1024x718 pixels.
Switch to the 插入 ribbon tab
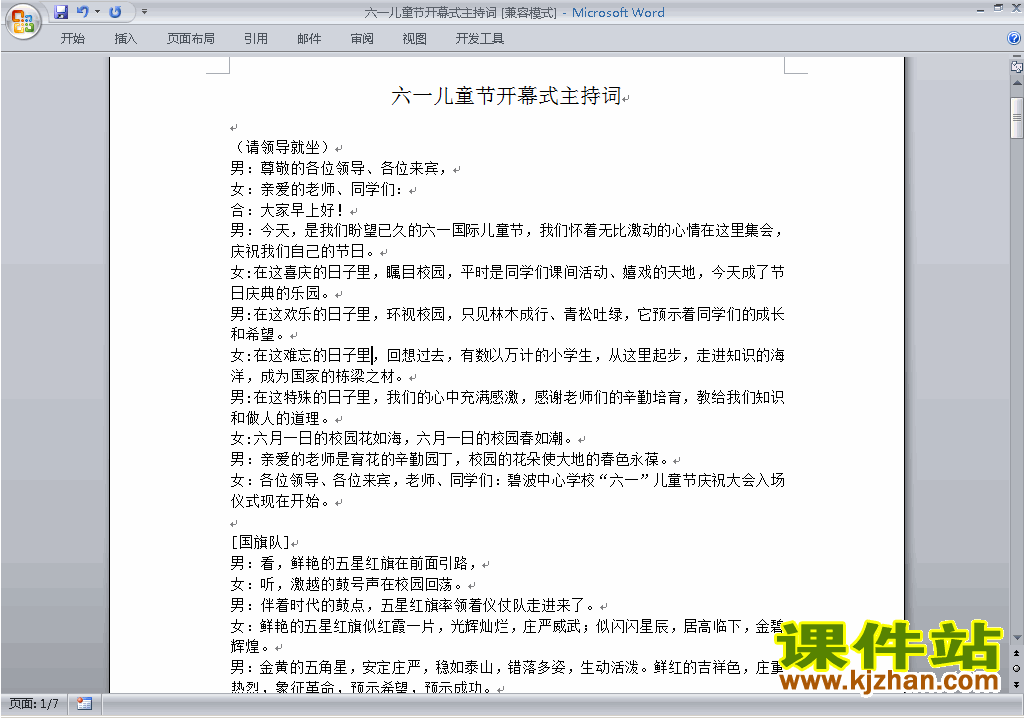(x=125, y=39)
